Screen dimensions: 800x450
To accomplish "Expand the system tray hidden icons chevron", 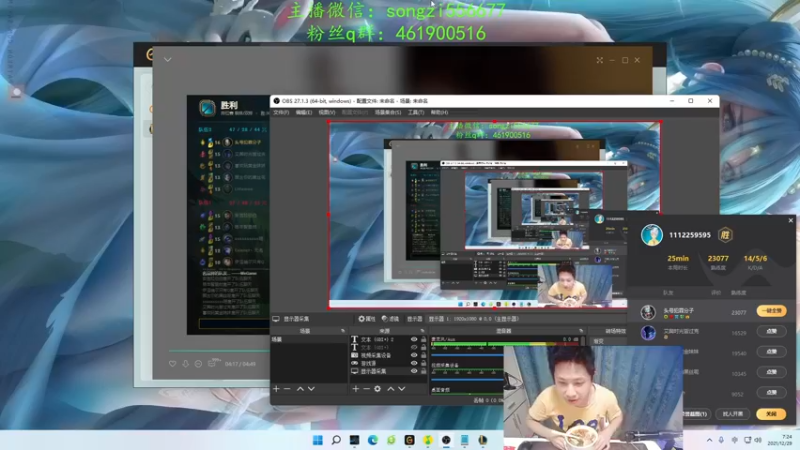I will pyautogui.click(x=709, y=440).
